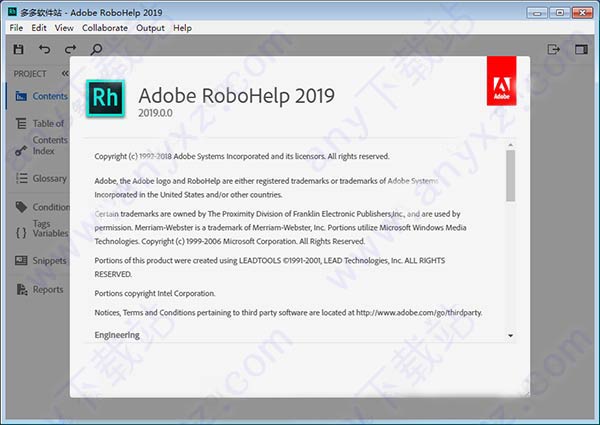Click the Rh RoboHelp logo
The height and width of the screenshot is (425, 600).
(x=105, y=98)
